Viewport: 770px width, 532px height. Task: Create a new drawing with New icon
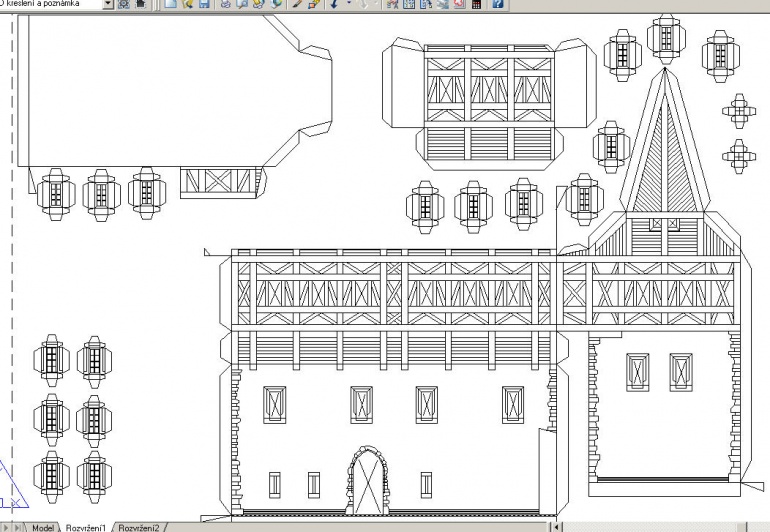[x=170, y=4]
